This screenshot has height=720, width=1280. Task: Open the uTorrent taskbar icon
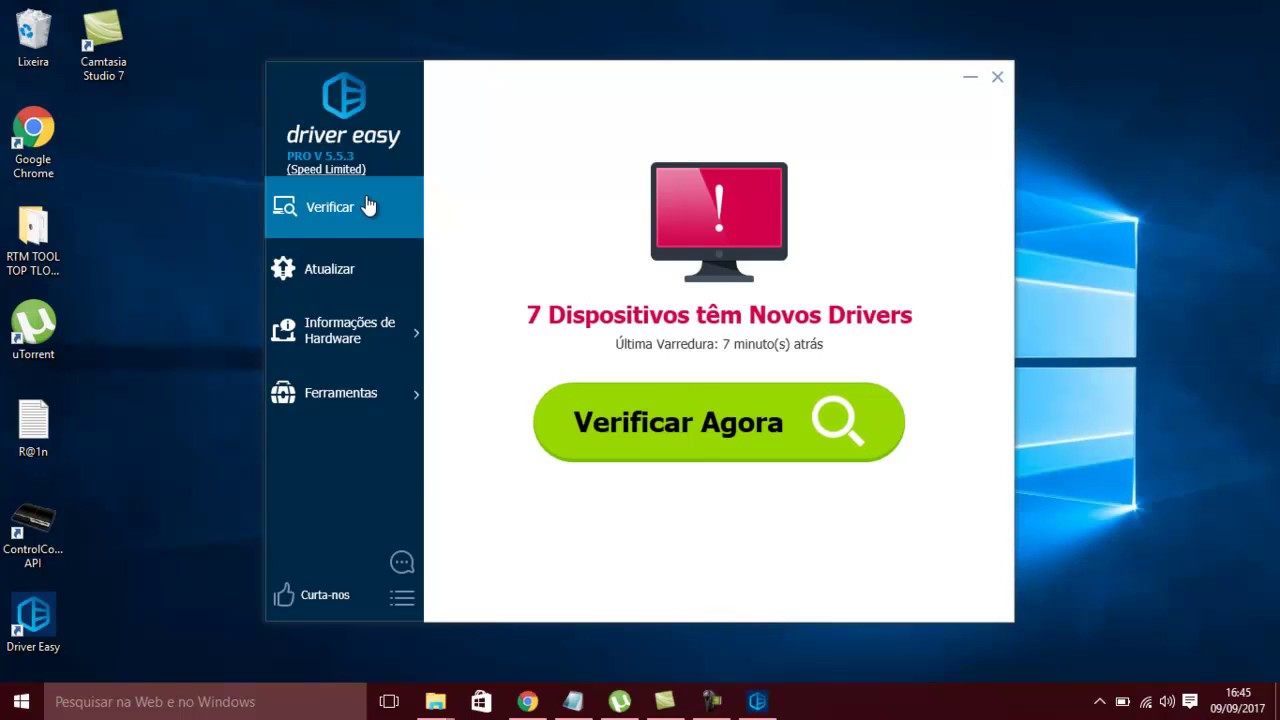(x=619, y=701)
